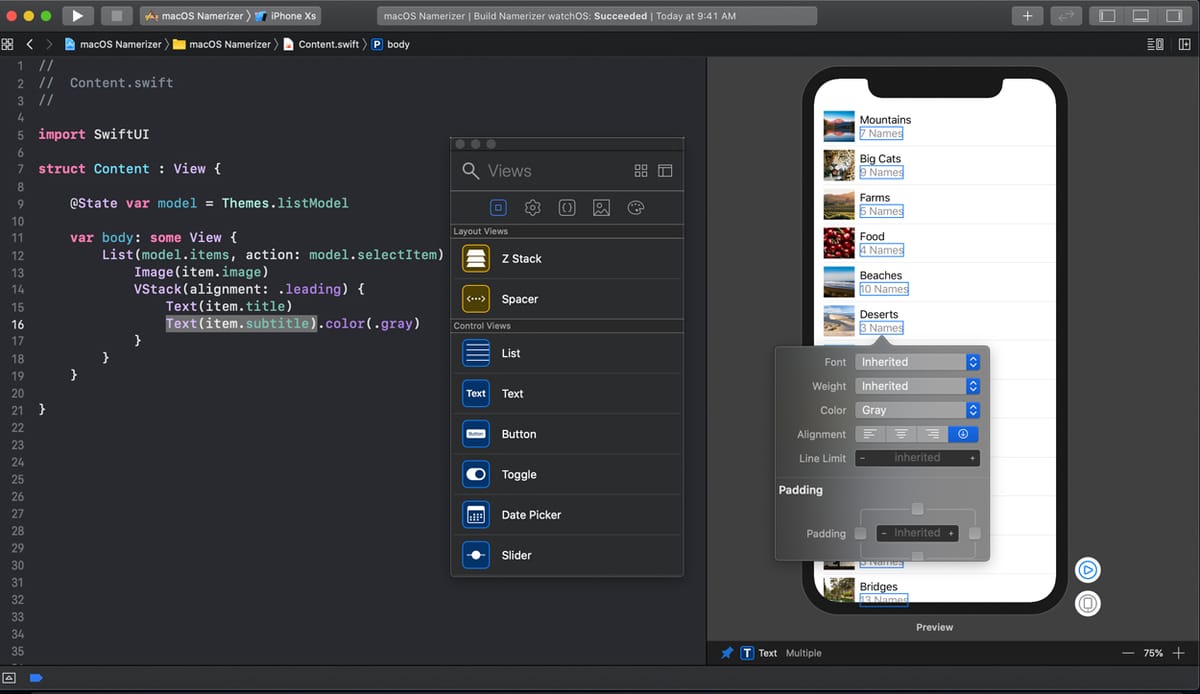Click the blue breakpoint tag icon in the bottom bar
The image size is (1200, 694).
point(36,678)
